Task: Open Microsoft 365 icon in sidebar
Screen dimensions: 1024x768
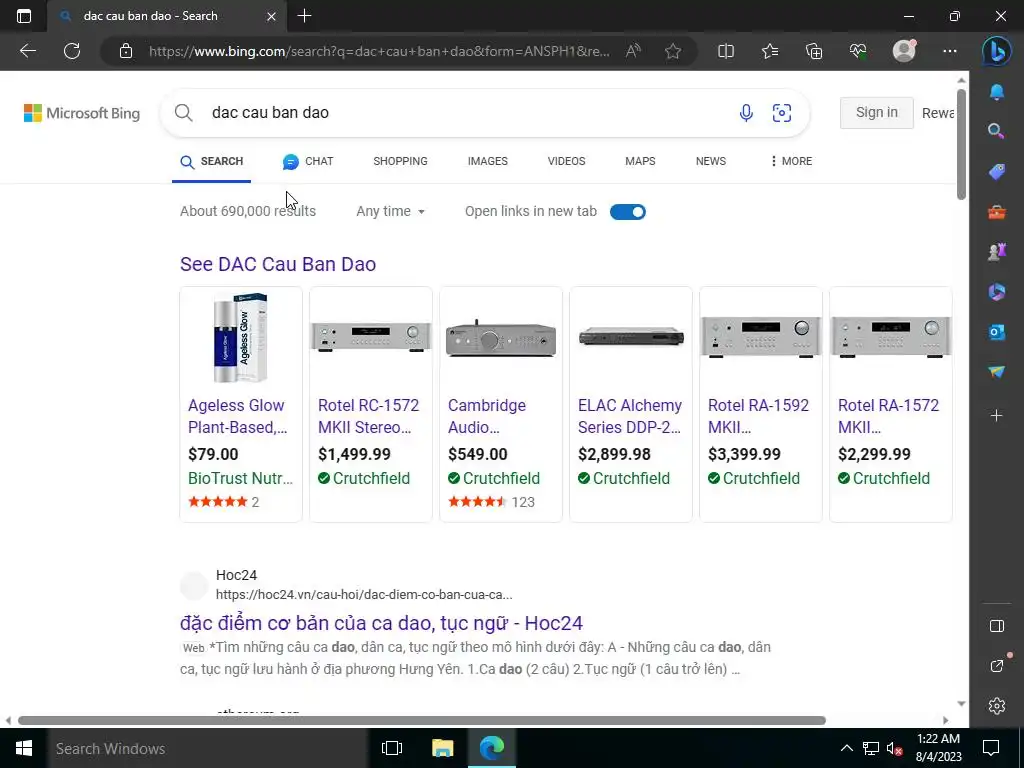Action: [997, 292]
